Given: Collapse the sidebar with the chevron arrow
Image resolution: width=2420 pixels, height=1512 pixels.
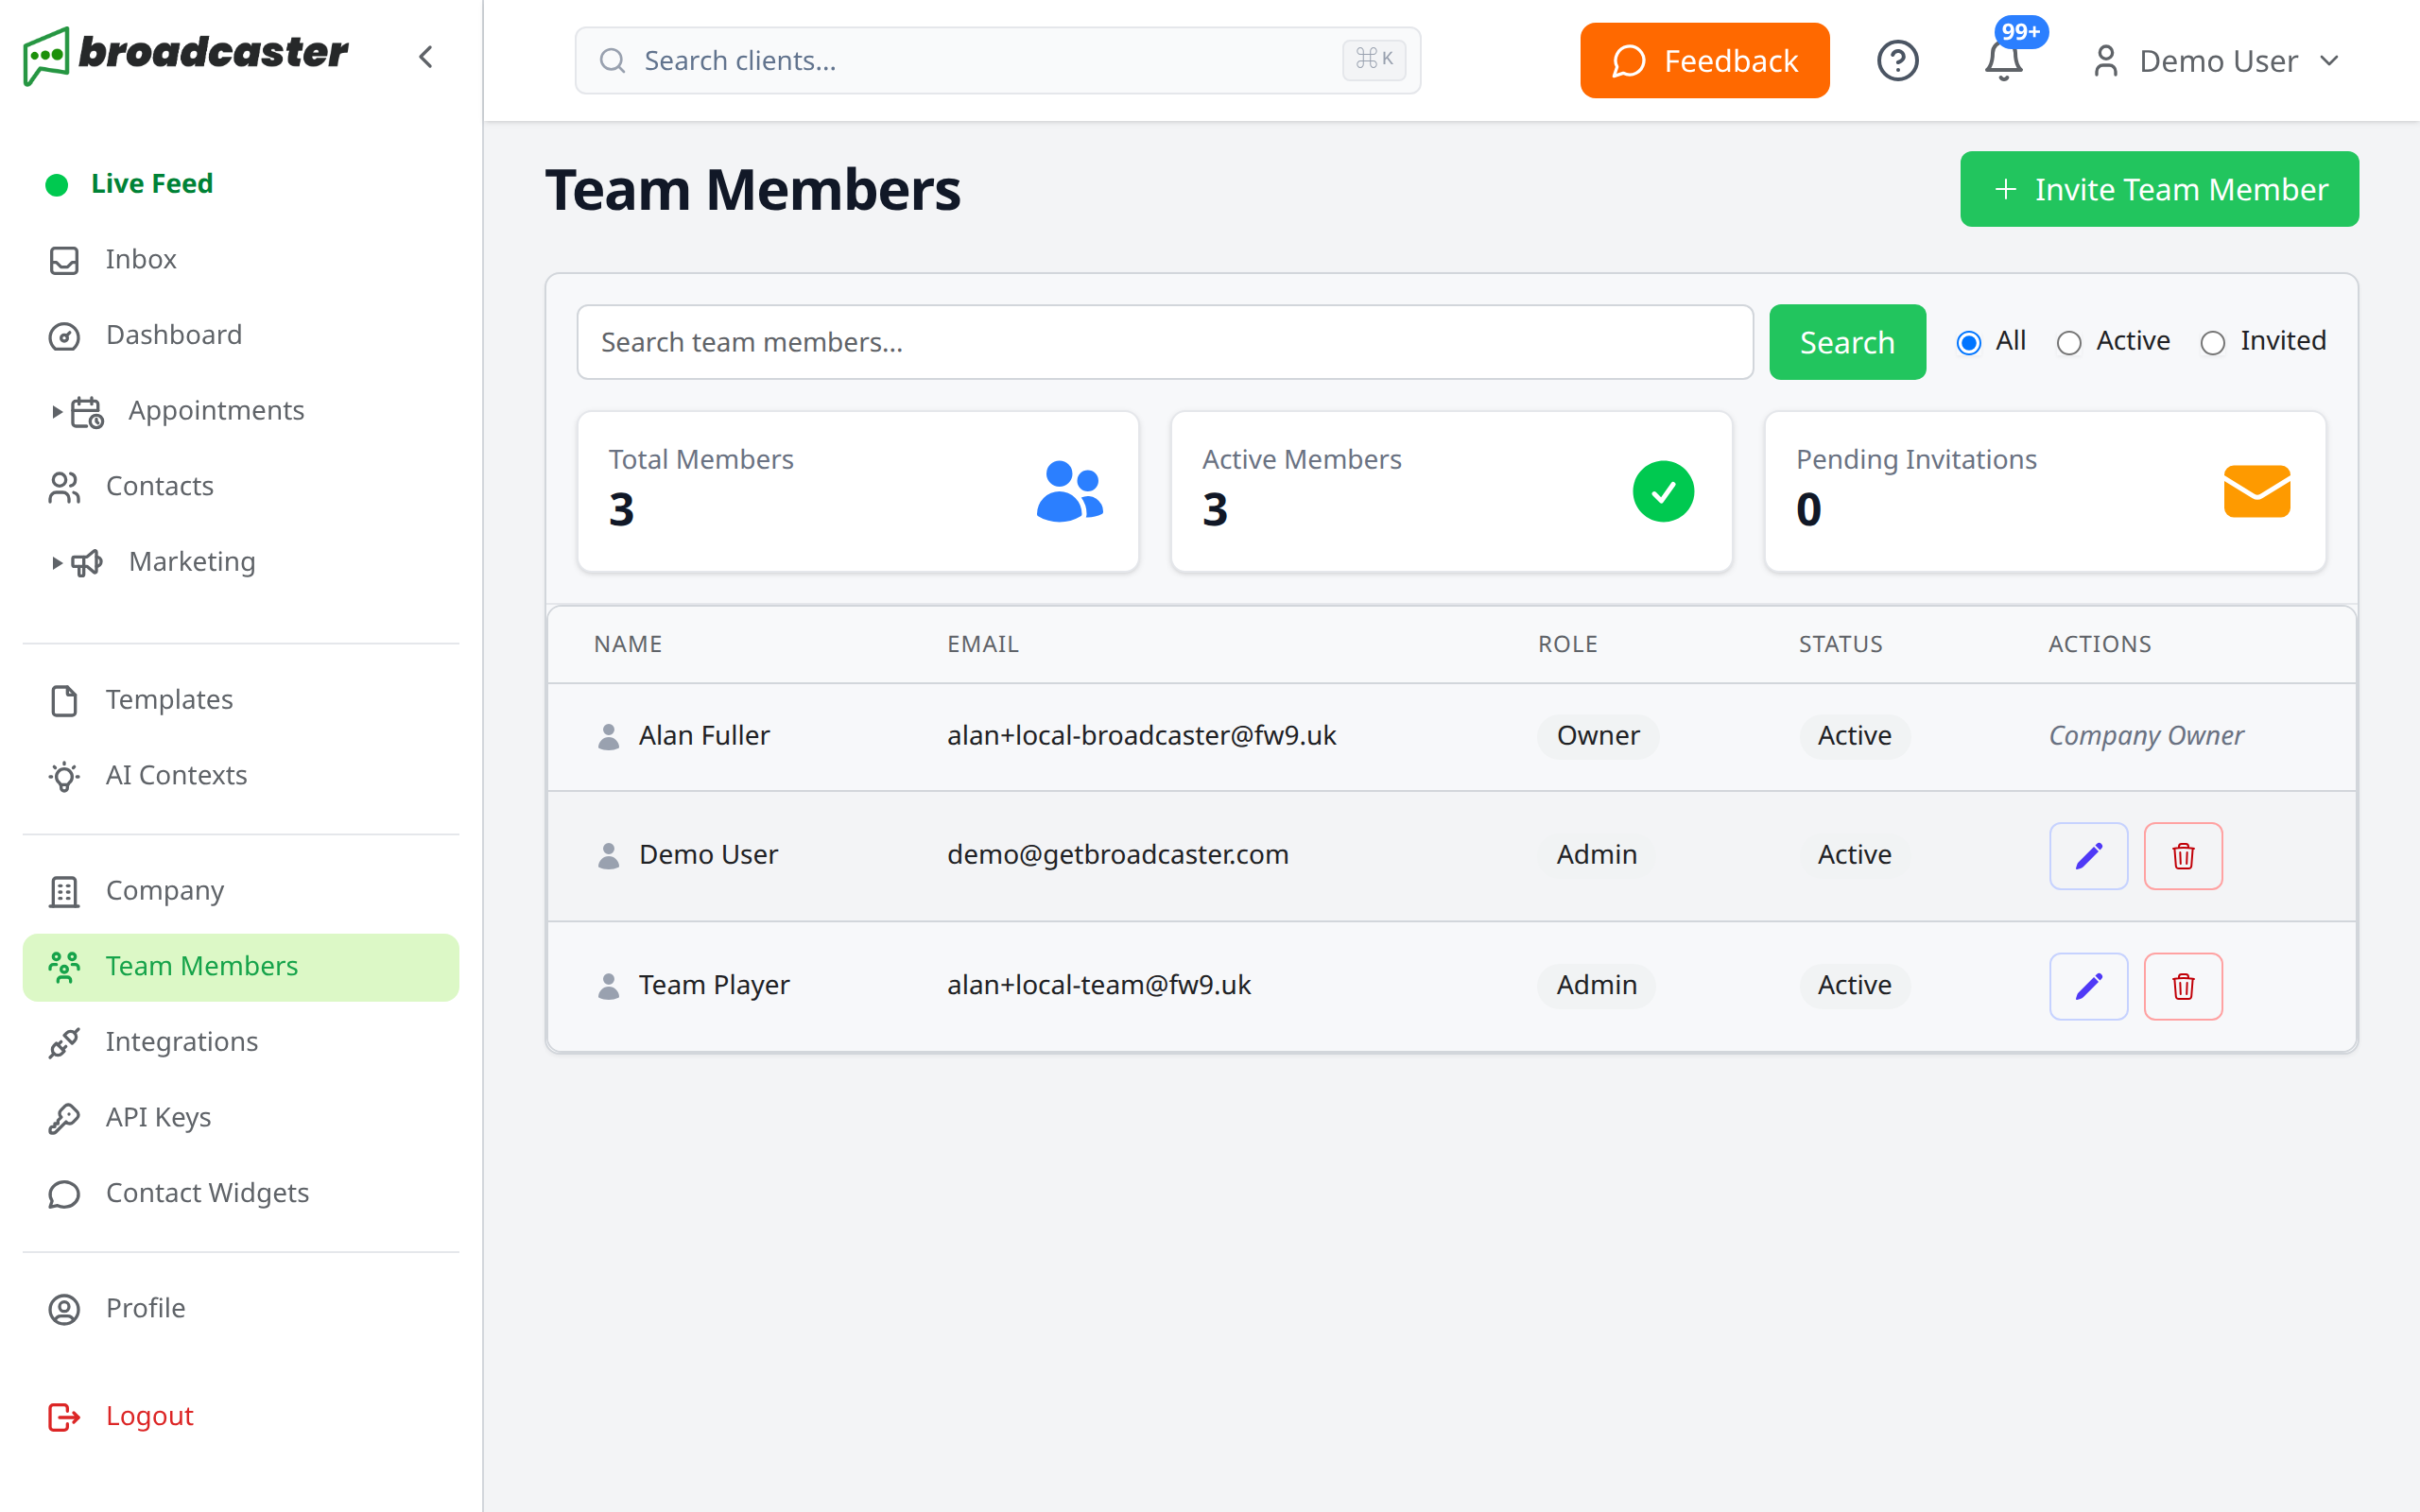Looking at the screenshot, I should tap(426, 57).
